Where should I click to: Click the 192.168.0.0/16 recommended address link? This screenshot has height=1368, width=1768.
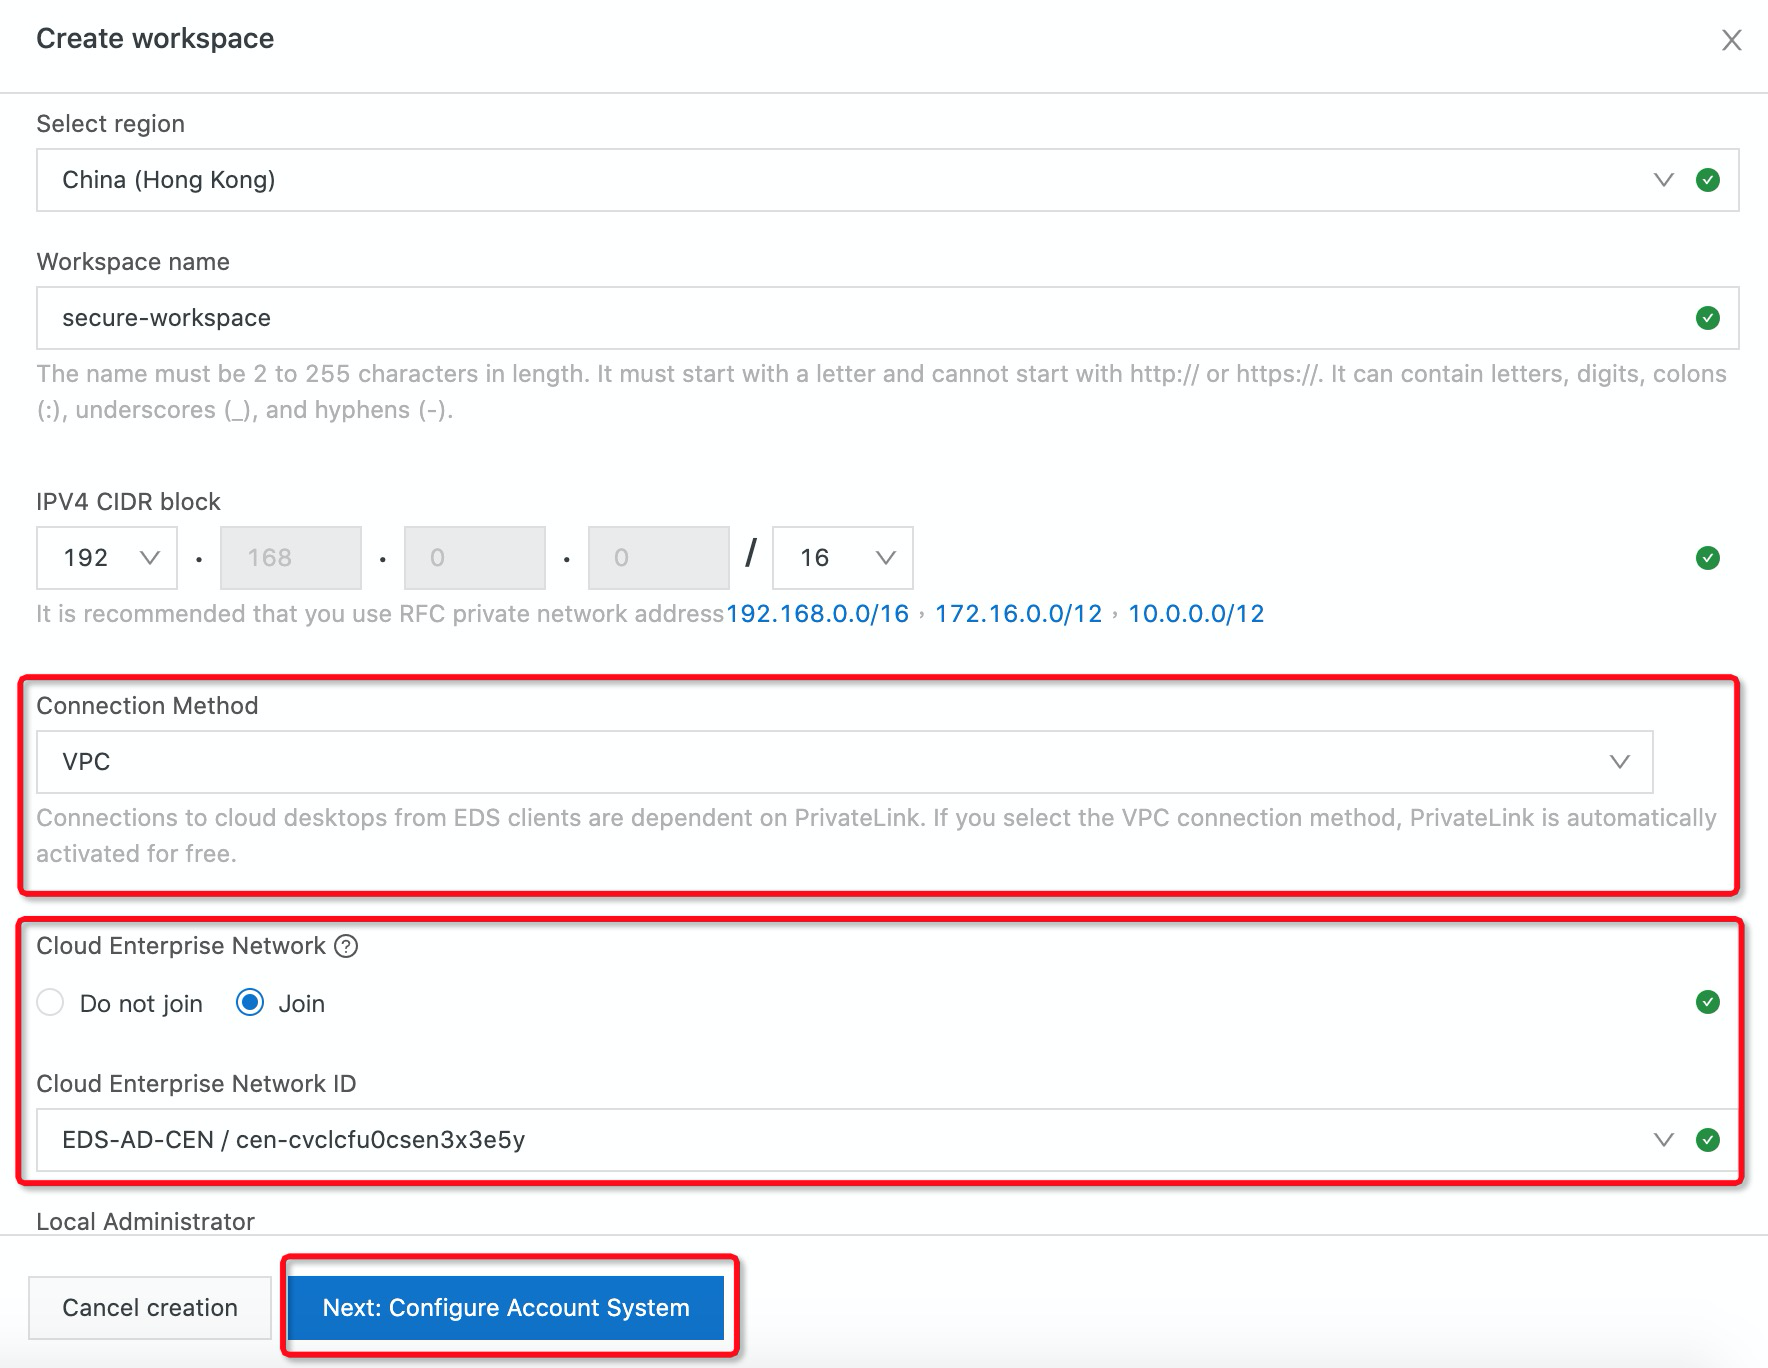tap(817, 614)
